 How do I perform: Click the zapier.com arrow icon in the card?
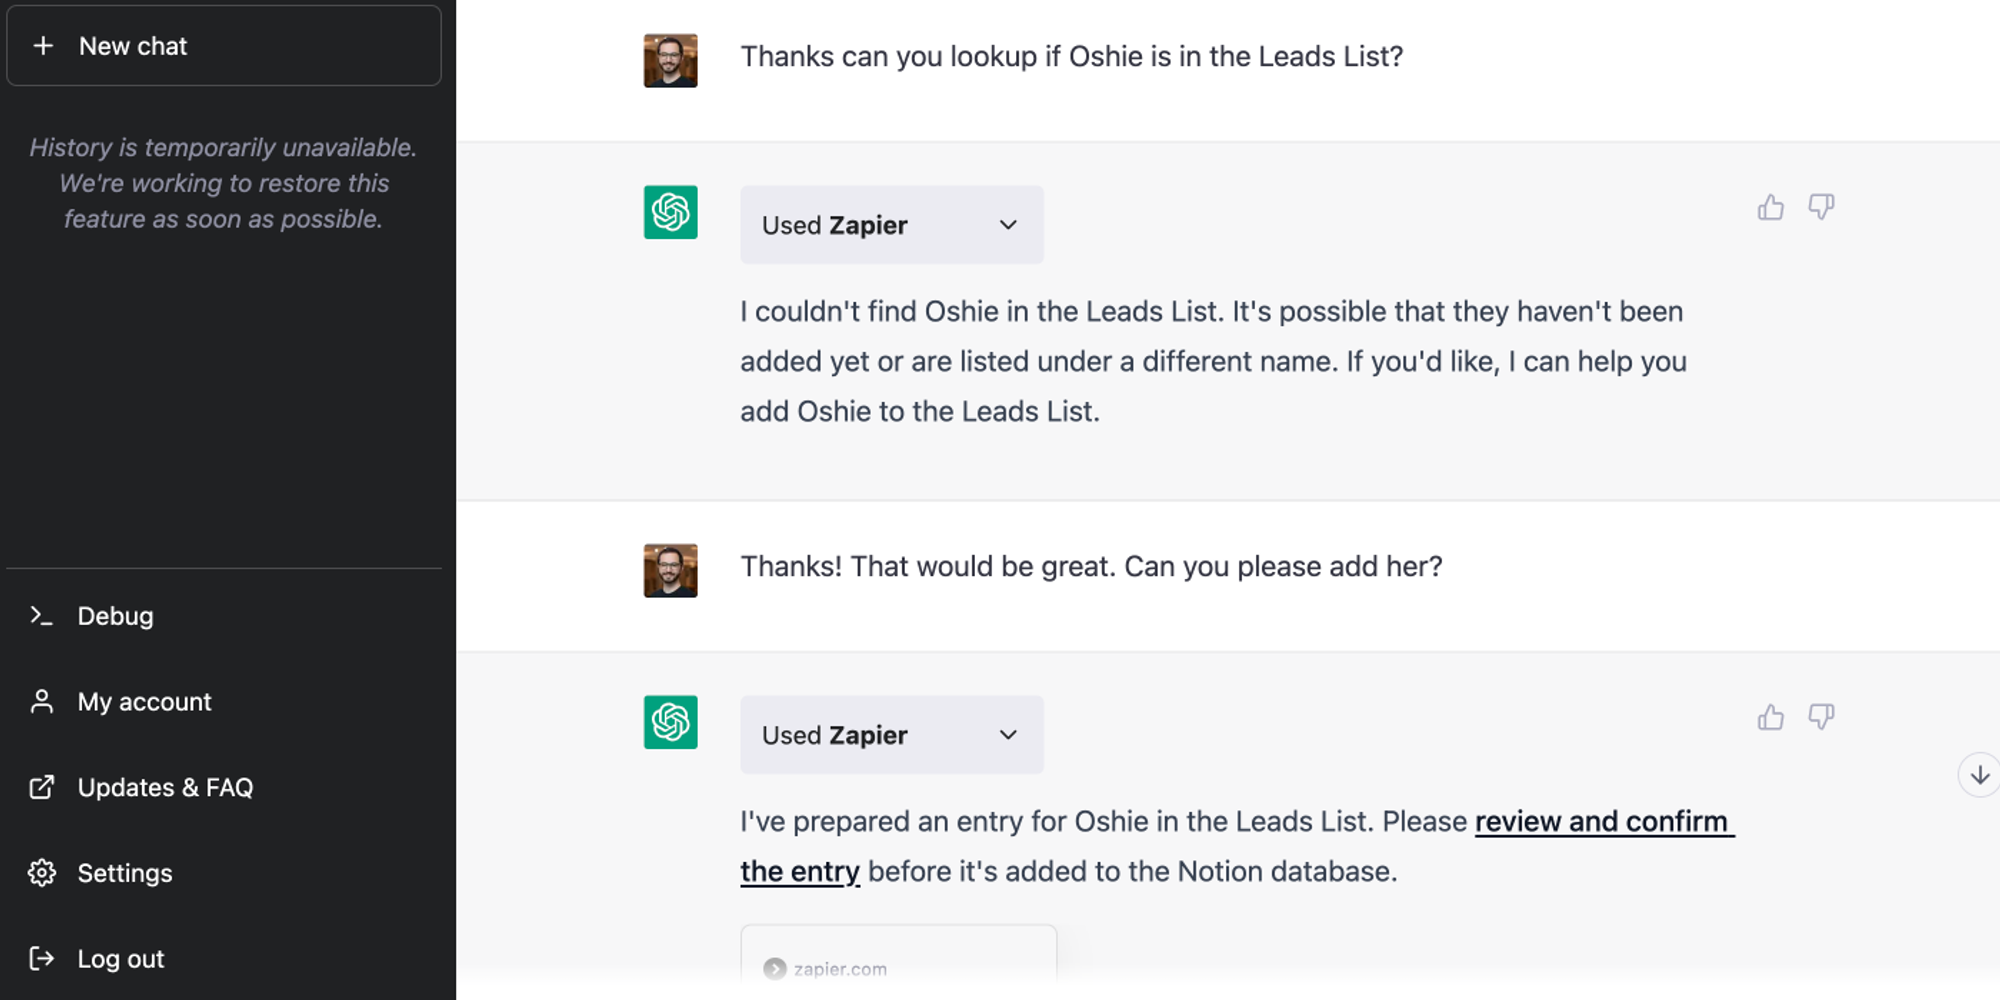click(777, 968)
